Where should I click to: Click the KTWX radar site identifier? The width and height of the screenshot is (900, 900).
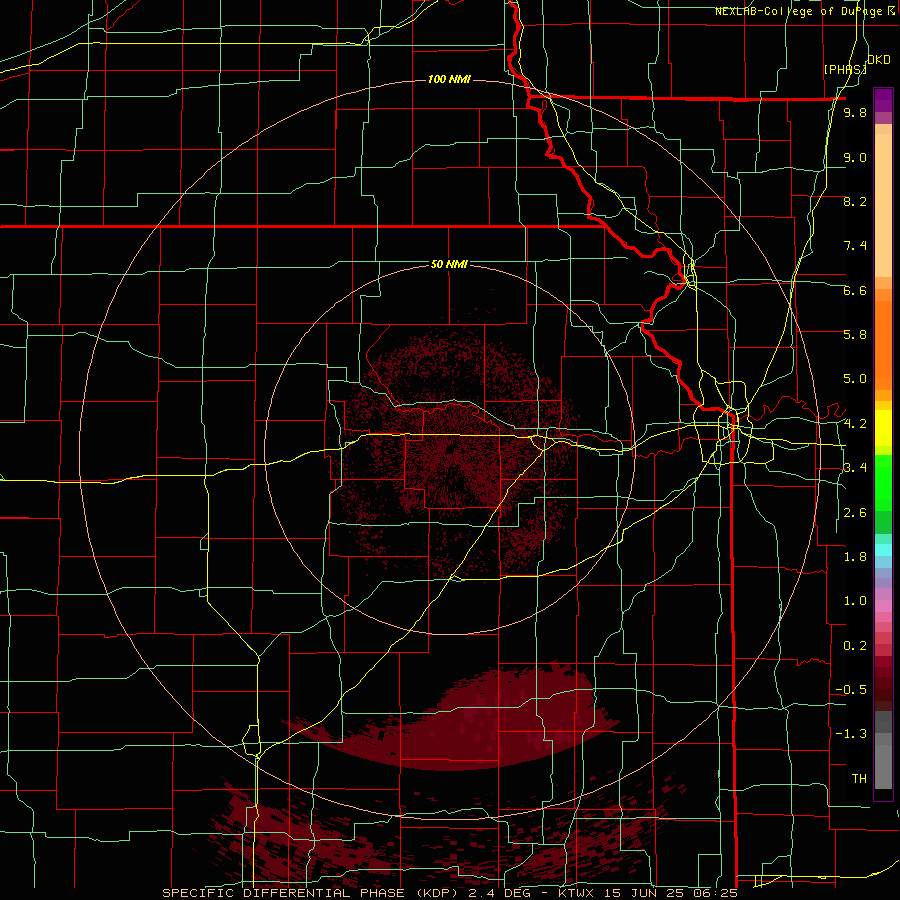point(576,893)
